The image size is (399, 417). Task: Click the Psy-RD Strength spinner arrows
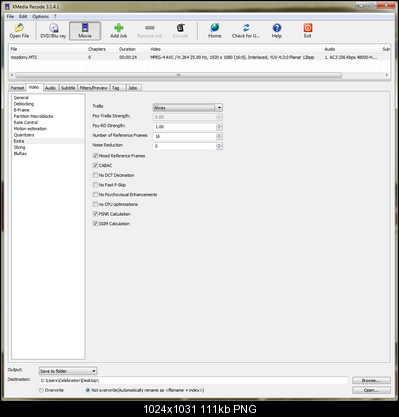pyautogui.click(x=219, y=127)
